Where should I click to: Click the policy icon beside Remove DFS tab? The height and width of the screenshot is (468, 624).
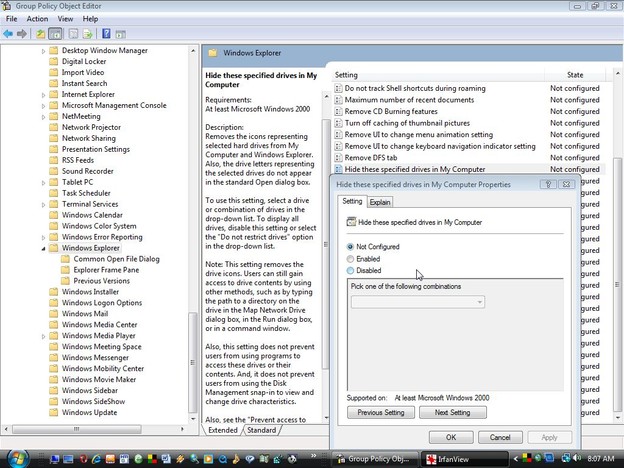[x=338, y=158]
